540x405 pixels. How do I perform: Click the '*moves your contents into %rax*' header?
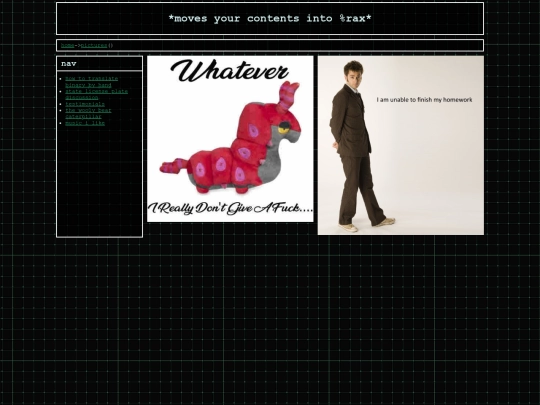[270, 18]
